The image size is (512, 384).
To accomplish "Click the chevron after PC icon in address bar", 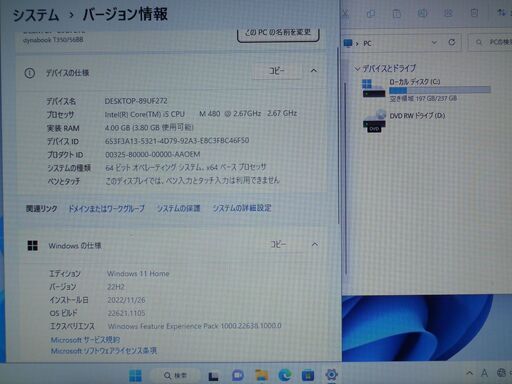I will (357, 44).
